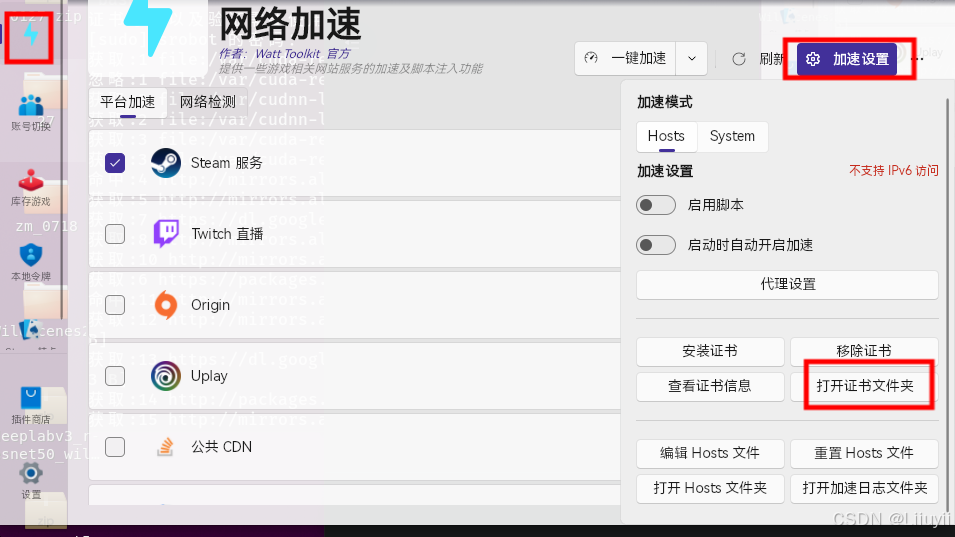Click the settings panel vertical scrollbar
The image size is (955, 537).
[x=948, y=304]
